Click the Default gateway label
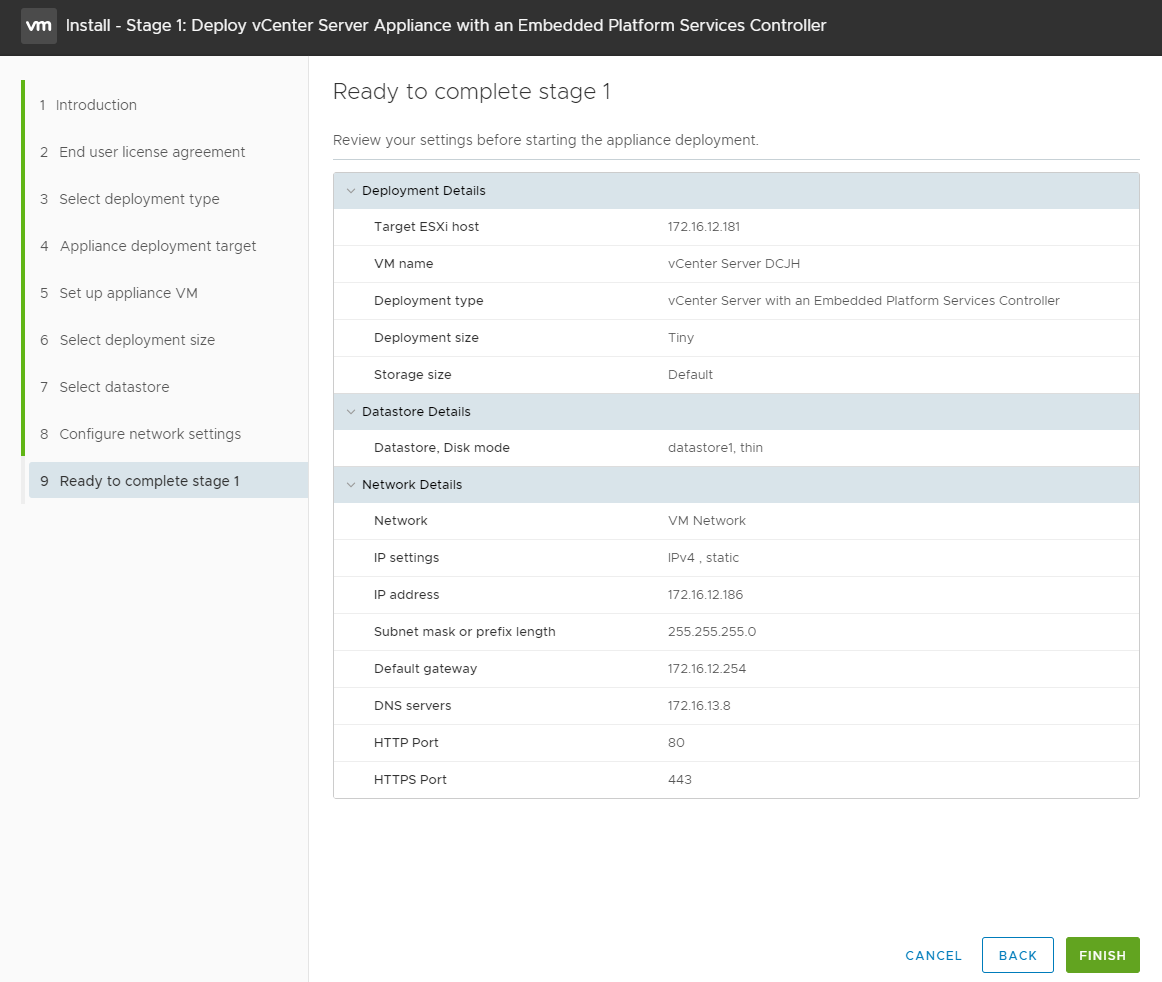This screenshot has height=982, width=1162. tap(425, 669)
